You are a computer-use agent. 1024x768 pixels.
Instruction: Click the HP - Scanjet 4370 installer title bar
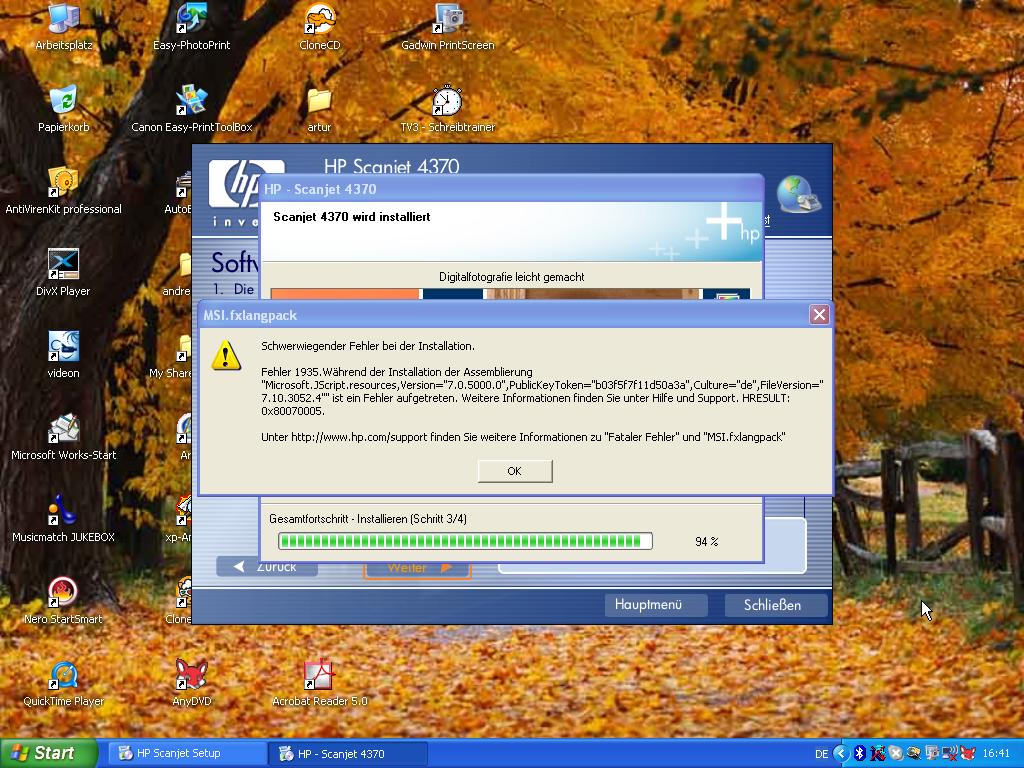click(511, 189)
